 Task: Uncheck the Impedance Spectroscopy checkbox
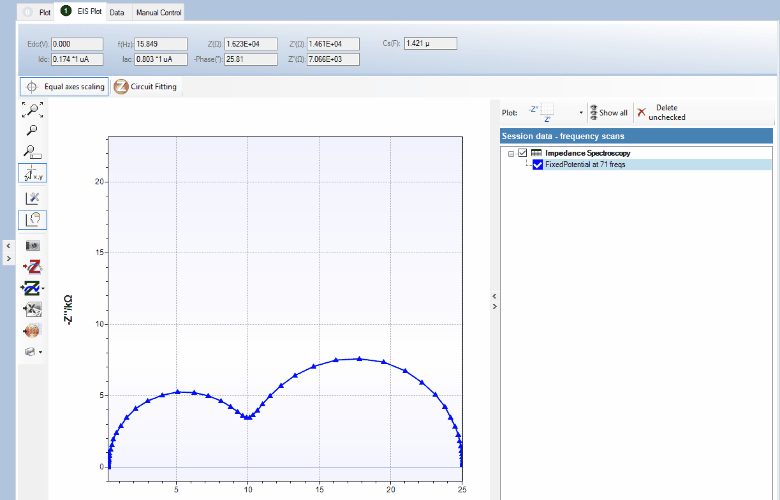(522, 153)
